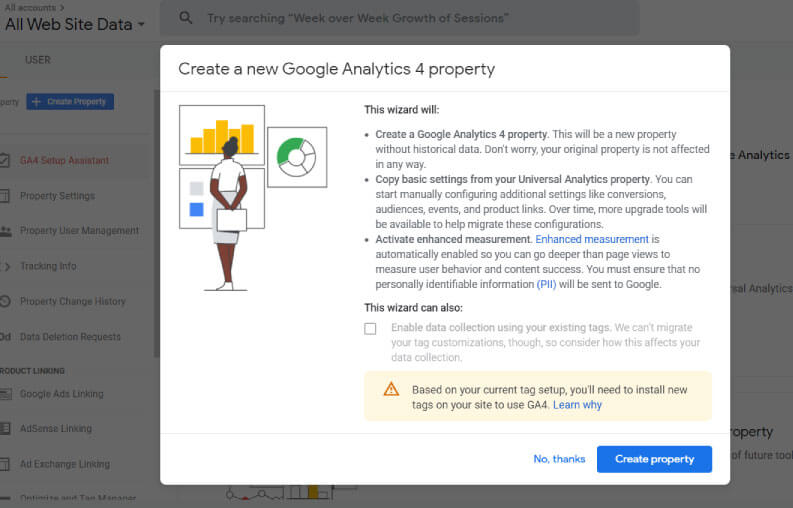Expand the Tracking Info section
The height and width of the screenshot is (508, 793).
[x=48, y=266]
